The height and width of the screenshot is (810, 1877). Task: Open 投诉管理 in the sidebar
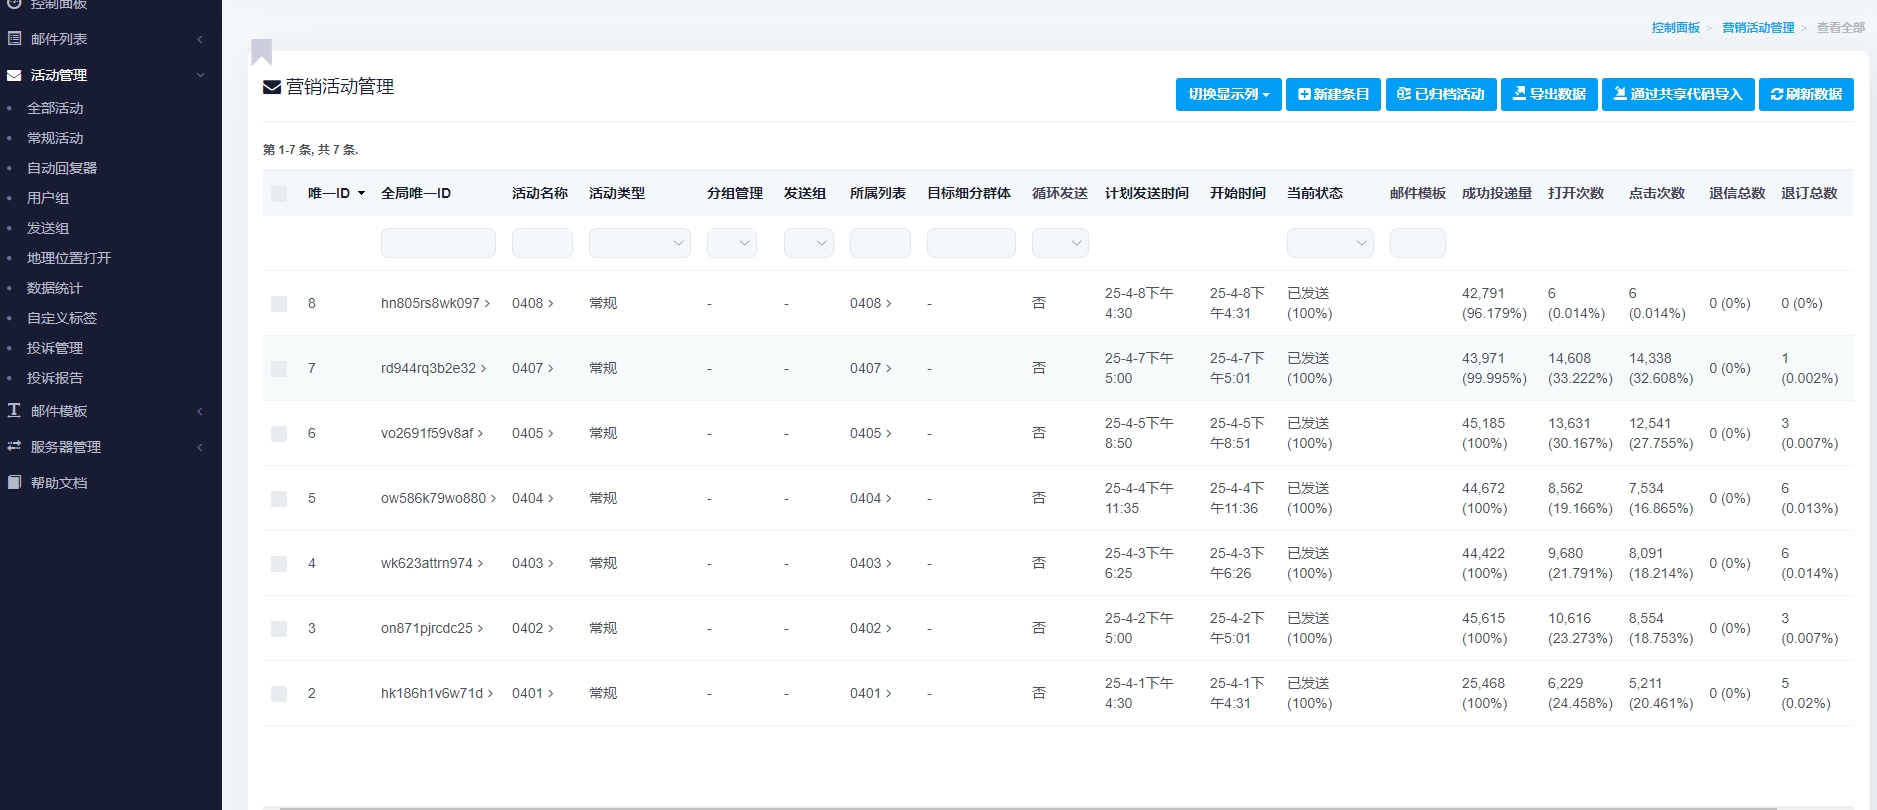click(55, 348)
